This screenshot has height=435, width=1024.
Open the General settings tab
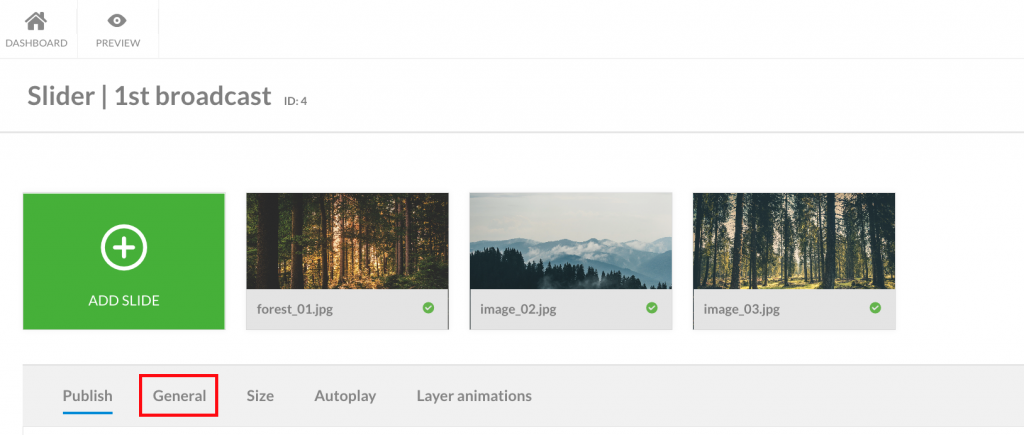(179, 396)
